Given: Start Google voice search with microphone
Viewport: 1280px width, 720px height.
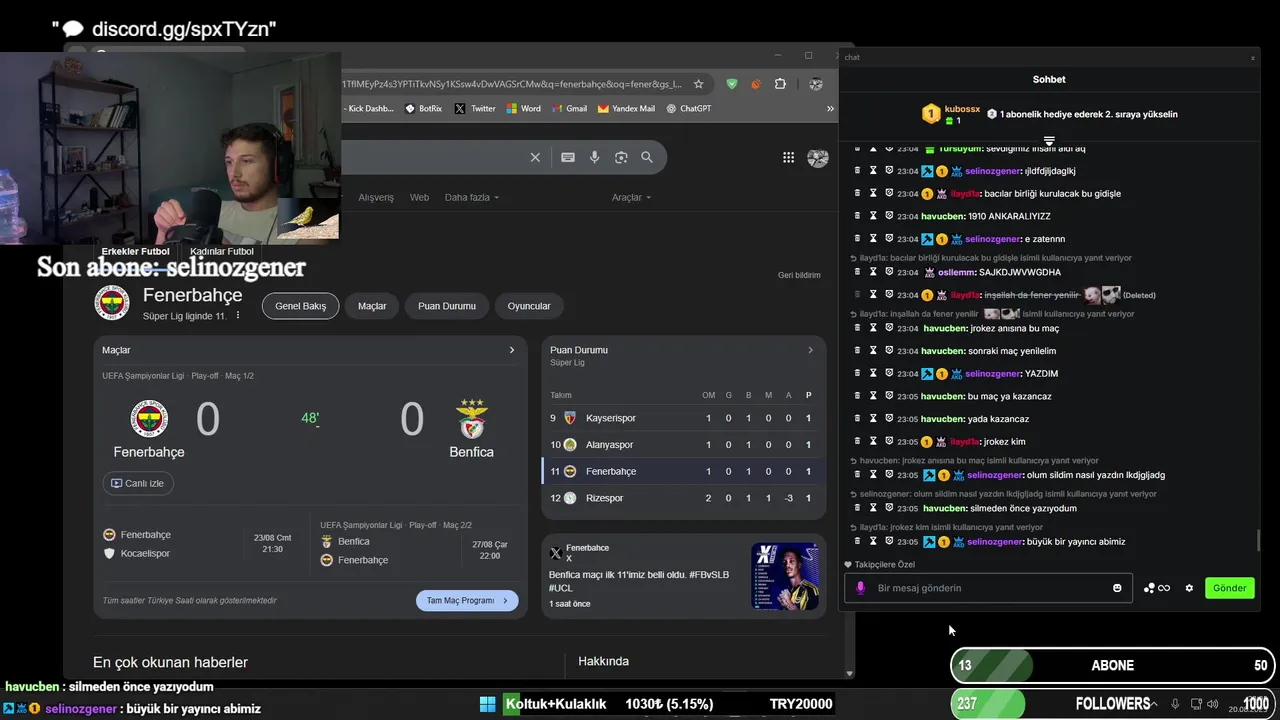Looking at the screenshot, I should 595,157.
